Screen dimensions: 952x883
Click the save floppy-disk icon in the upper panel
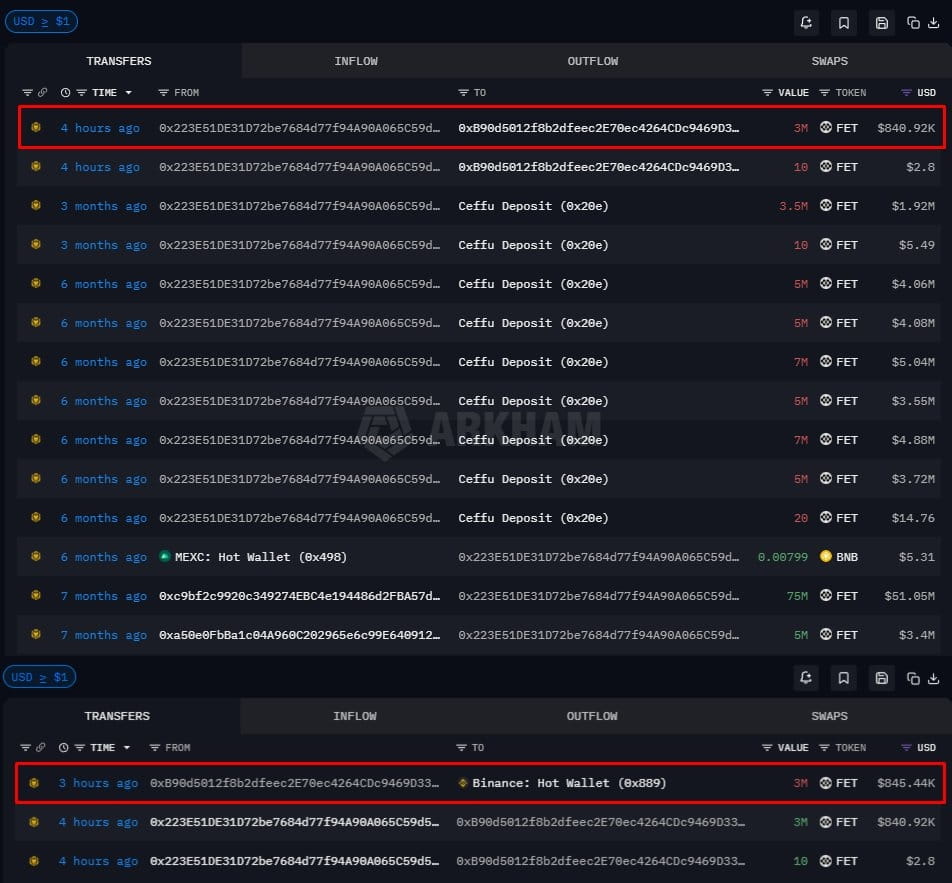click(882, 23)
